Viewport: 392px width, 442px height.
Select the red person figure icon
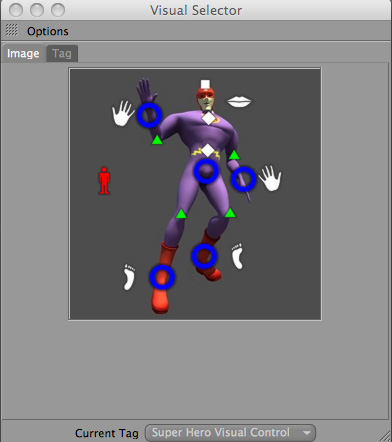coord(104,181)
